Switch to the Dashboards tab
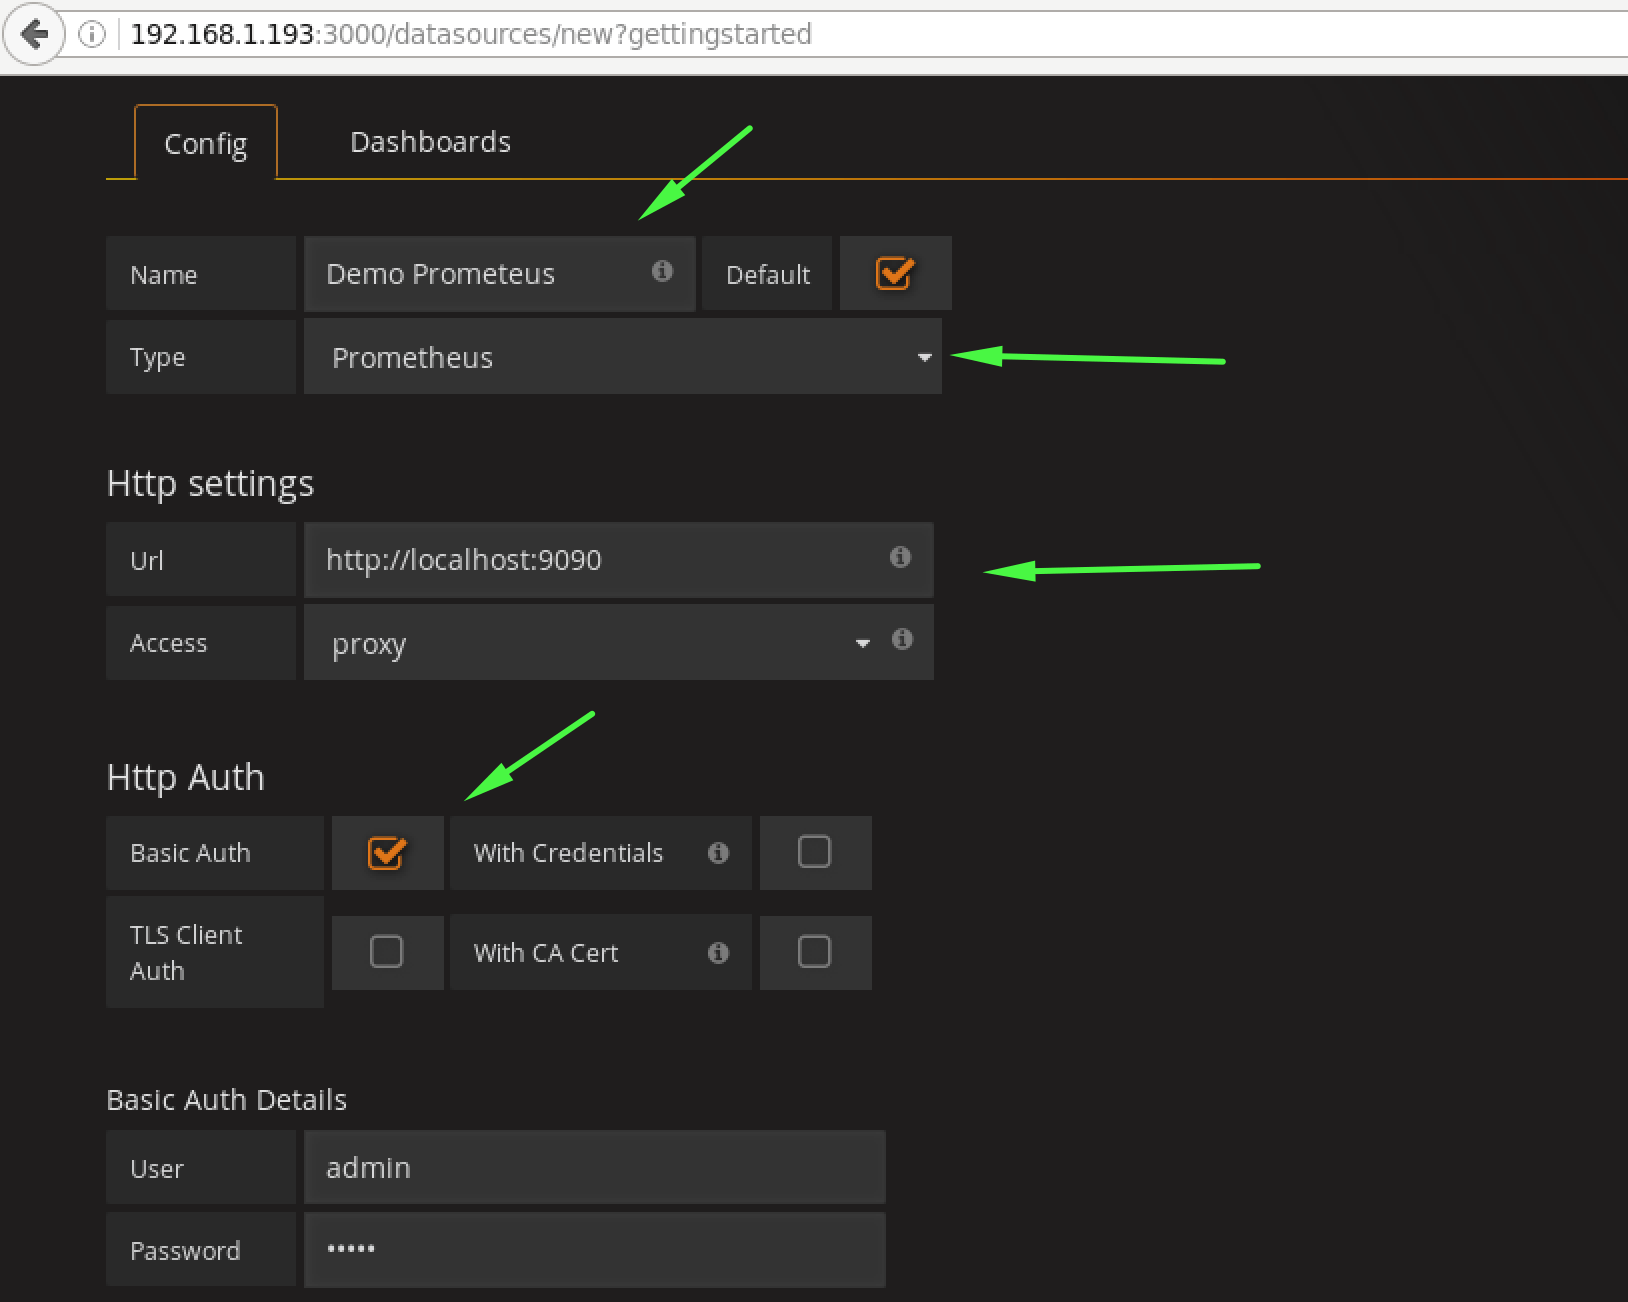The image size is (1628, 1302). coord(430,142)
